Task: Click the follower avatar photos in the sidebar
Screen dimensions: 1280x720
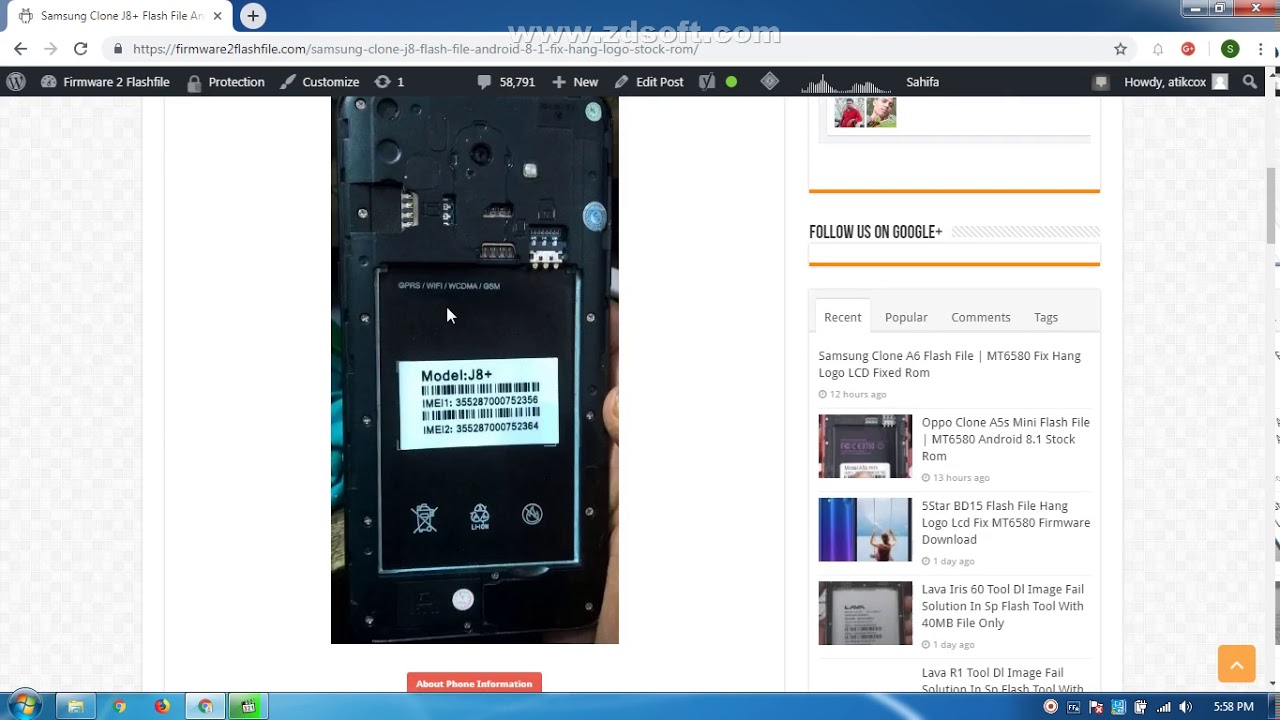Action: click(865, 112)
